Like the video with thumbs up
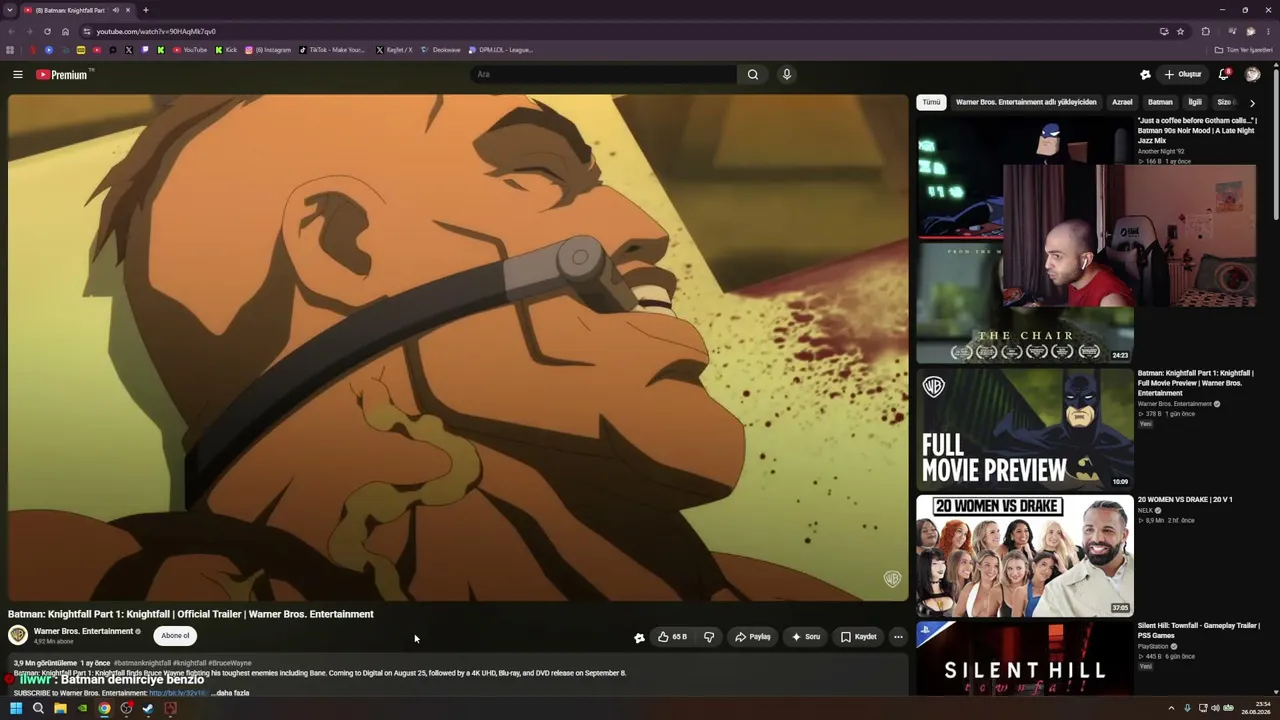Viewport: 1280px width, 720px height. point(671,637)
